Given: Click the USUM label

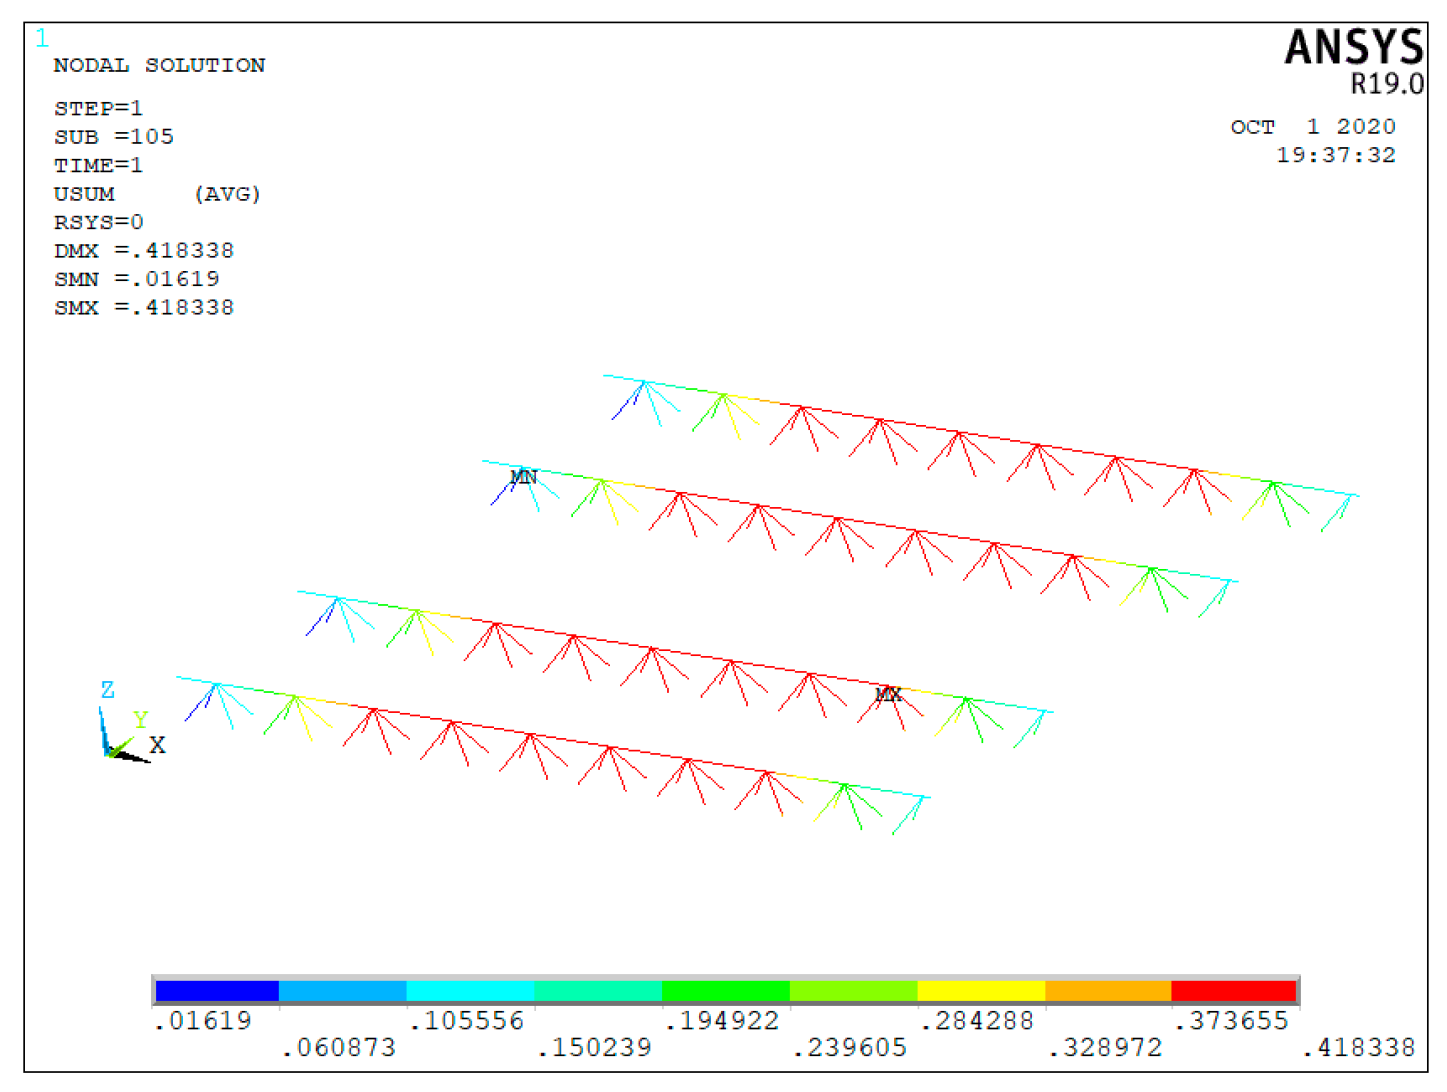Looking at the screenshot, I should pyautogui.click(x=84, y=194).
